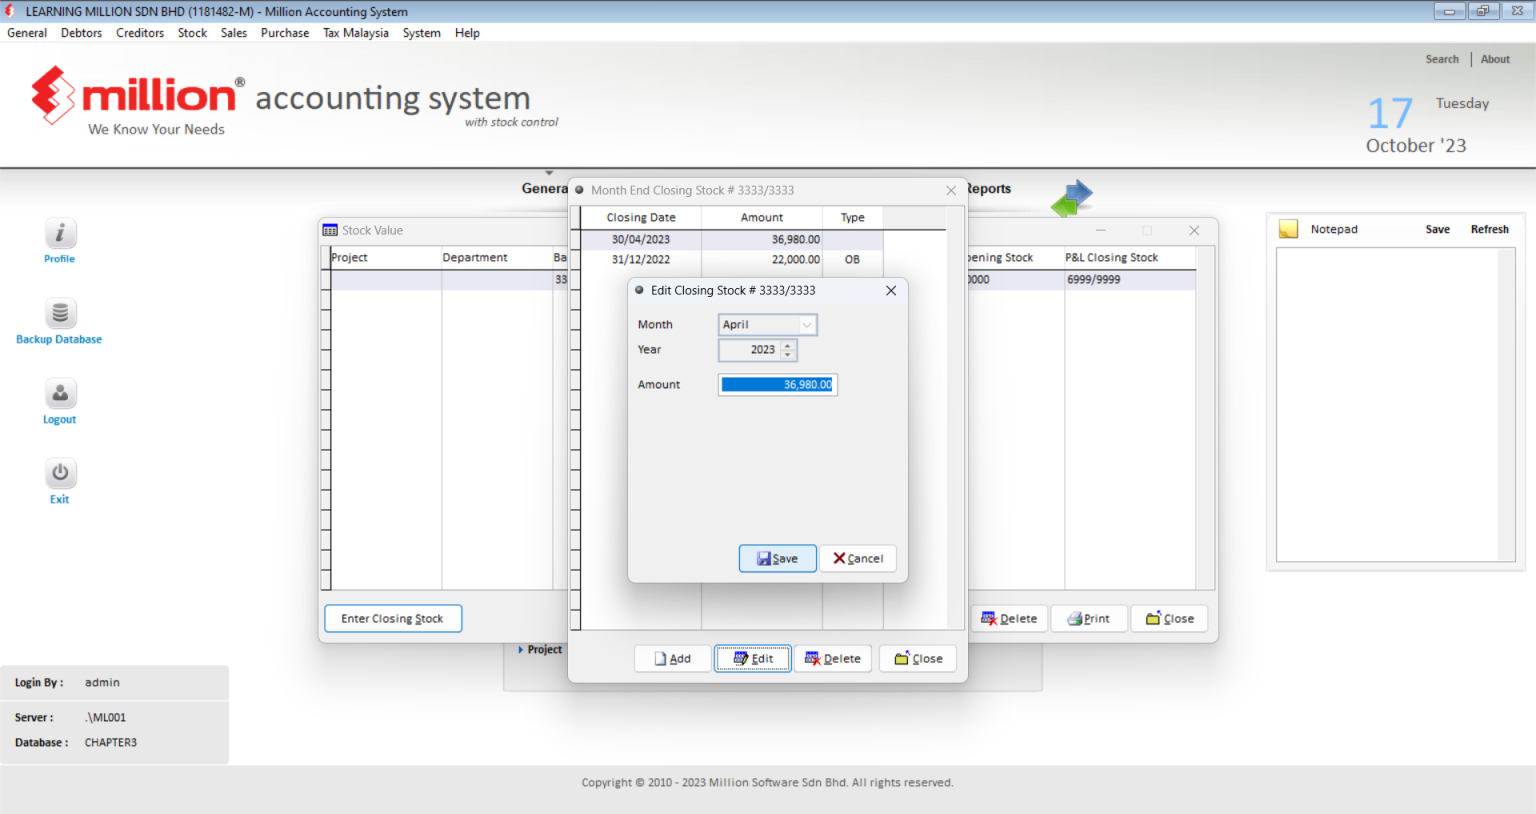Click Edit in Month End Closing Stock
Screen dimensions: 1536x814
point(753,659)
